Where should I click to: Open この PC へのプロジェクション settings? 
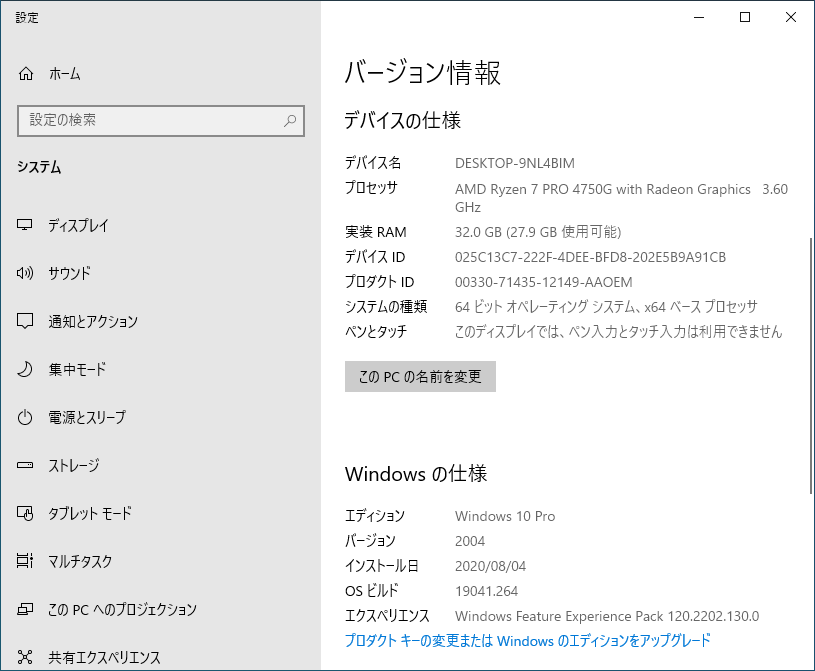(117, 608)
